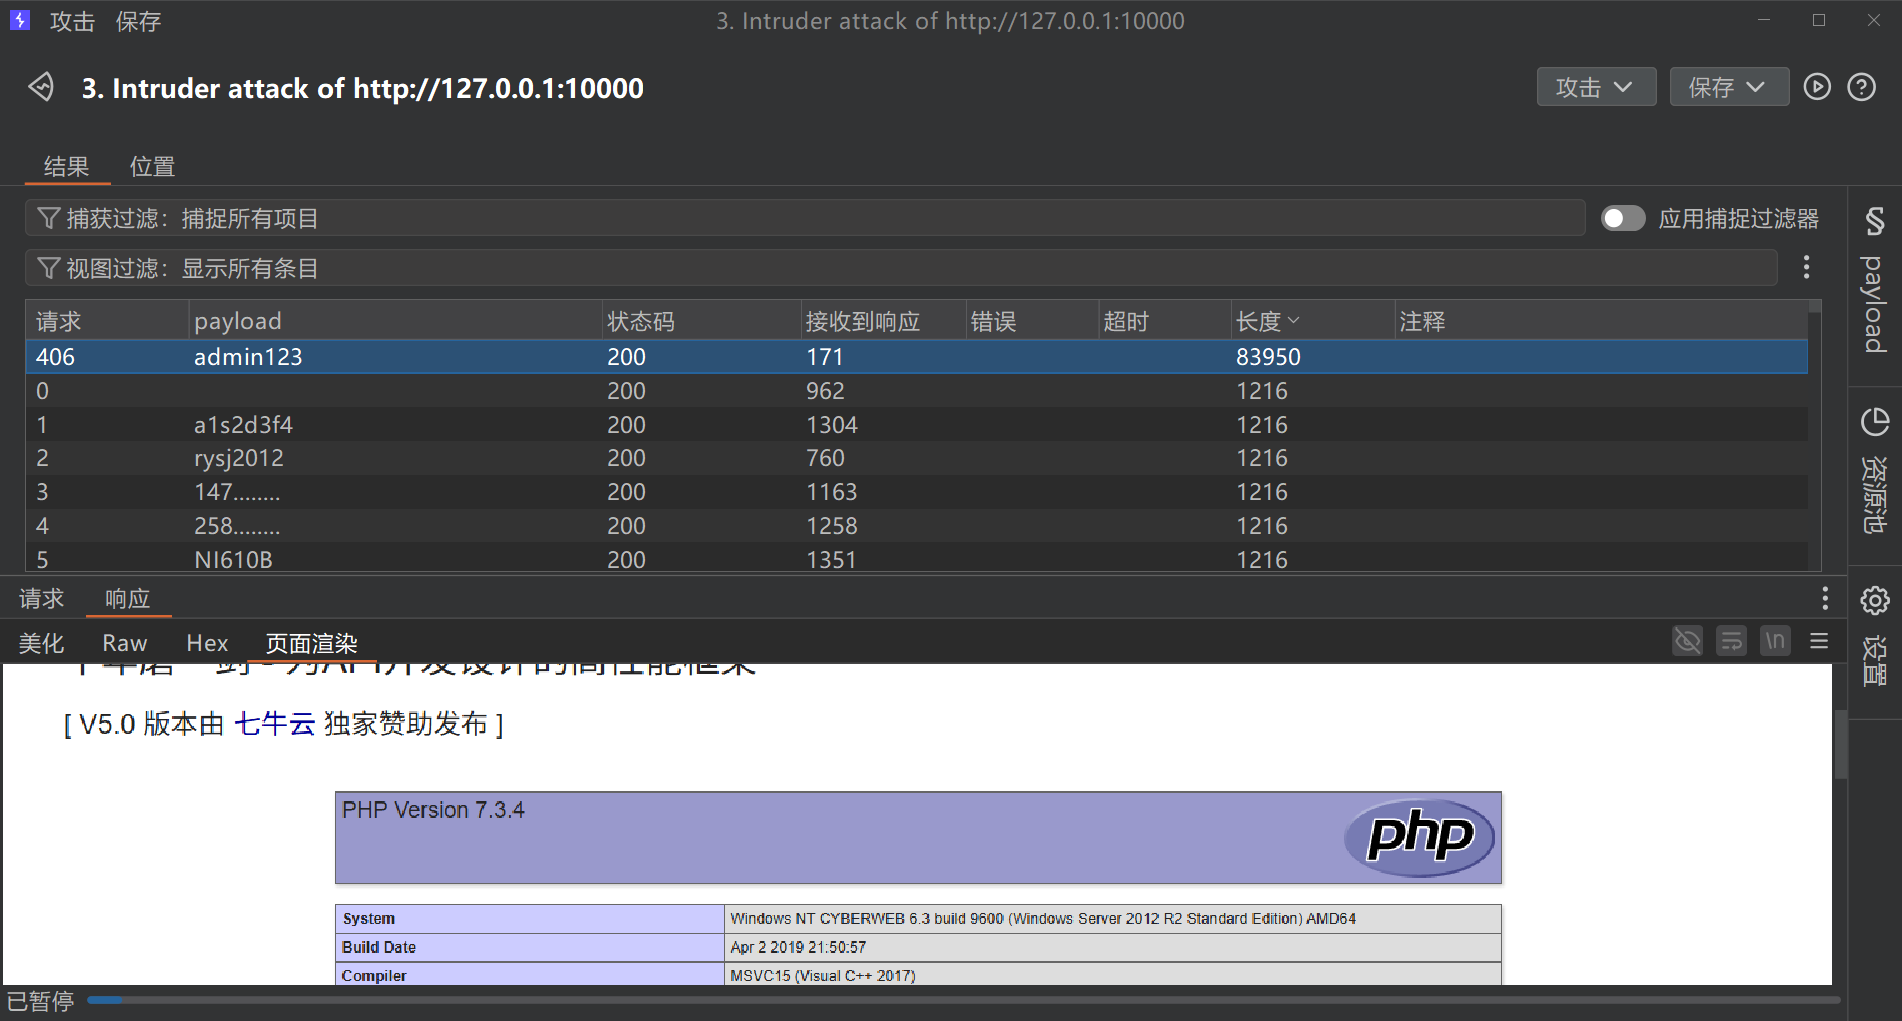Open help via the question mark icon
The height and width of the screenshot is (1021, 1902).
pyautogui.click(x=1861, y=87)
